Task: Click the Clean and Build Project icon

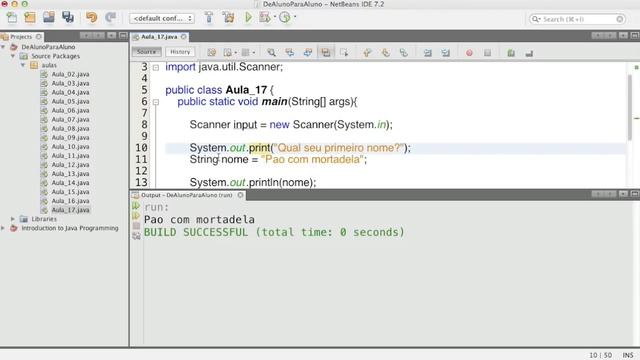Action: [x=229, y=18]
